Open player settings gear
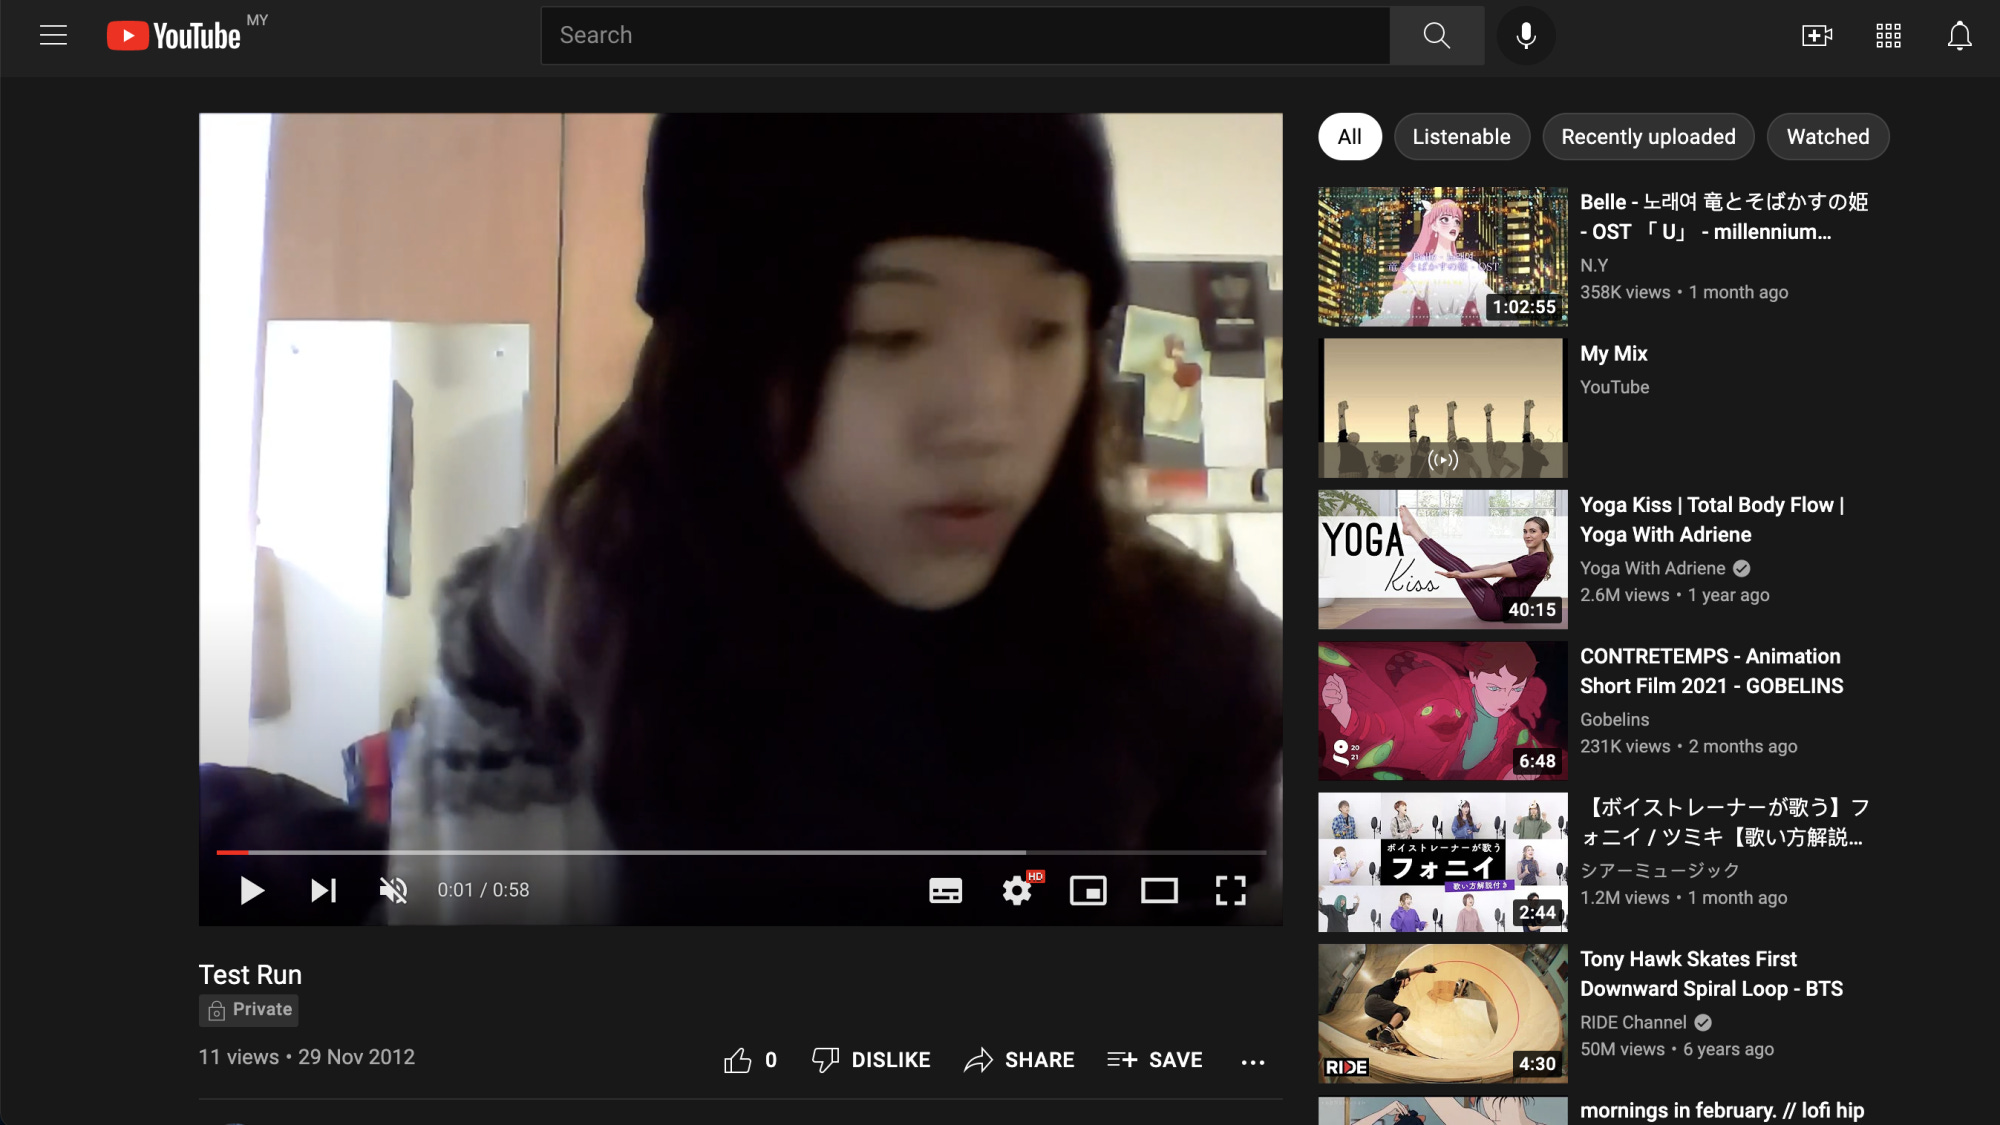 coord(1018,890)
